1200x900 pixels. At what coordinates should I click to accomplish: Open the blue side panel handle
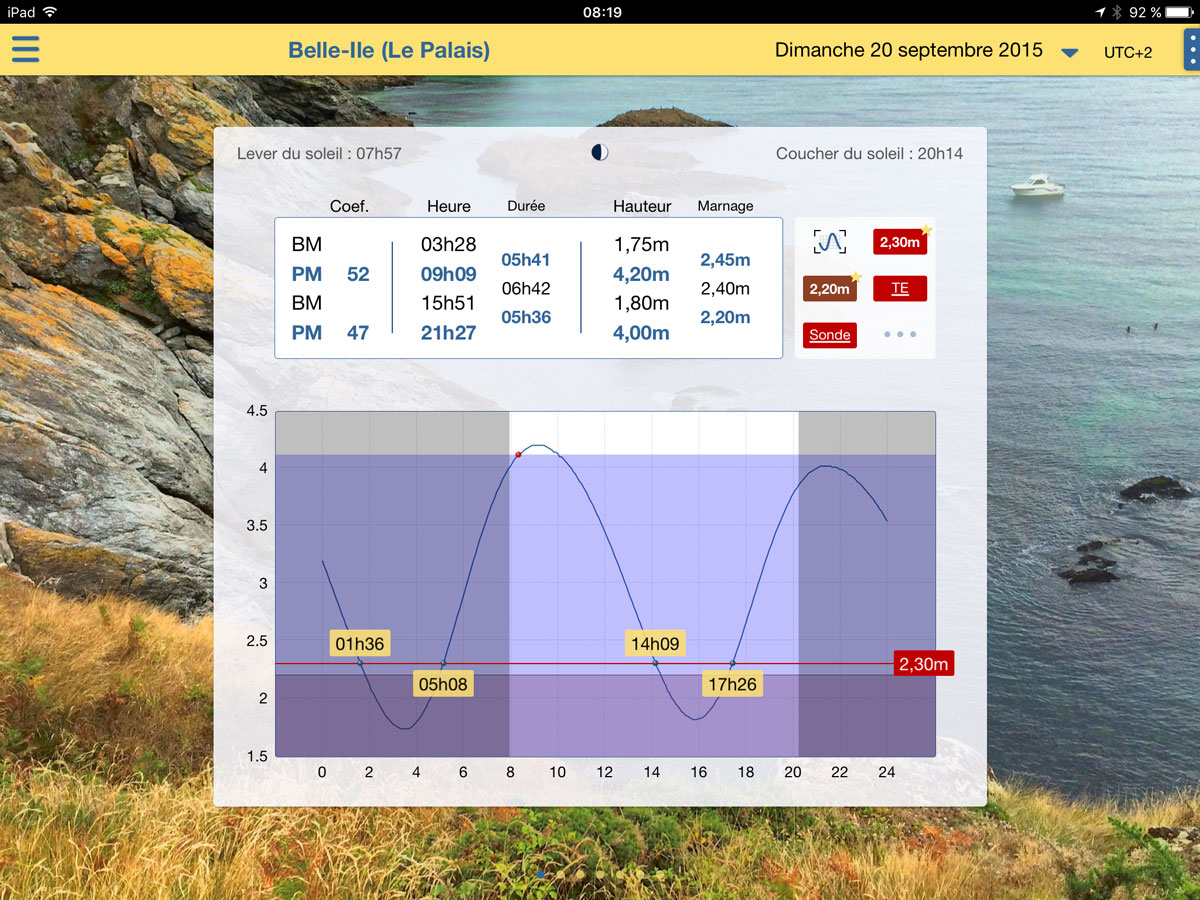[1192, 49]
